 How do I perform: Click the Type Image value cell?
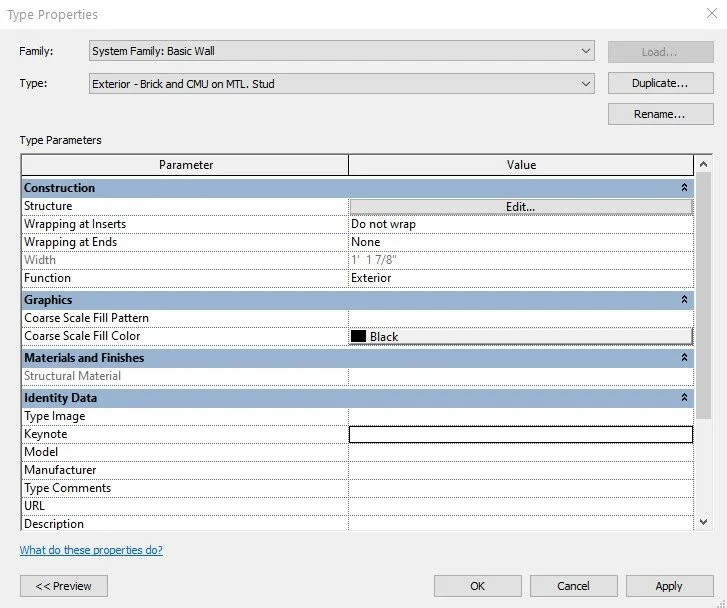pos(521,416)
